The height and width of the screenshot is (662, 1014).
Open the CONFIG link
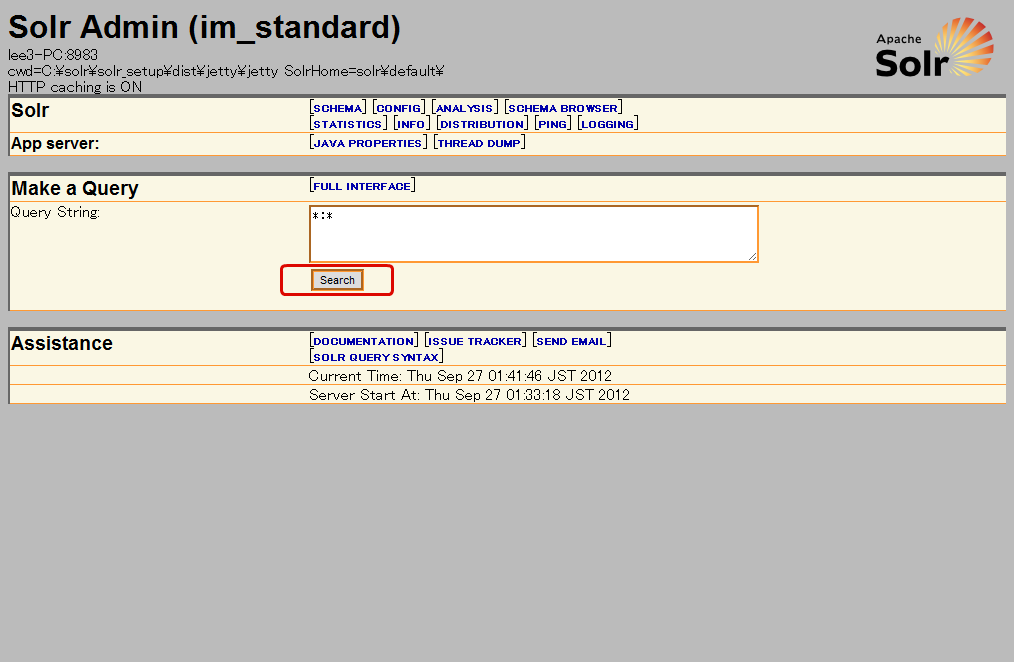point(398,108)
